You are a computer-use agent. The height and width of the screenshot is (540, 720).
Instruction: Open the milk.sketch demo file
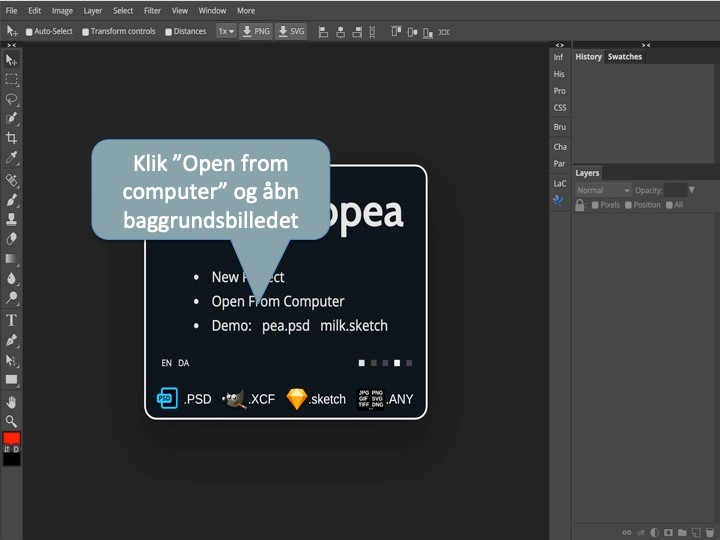[354, 326]
